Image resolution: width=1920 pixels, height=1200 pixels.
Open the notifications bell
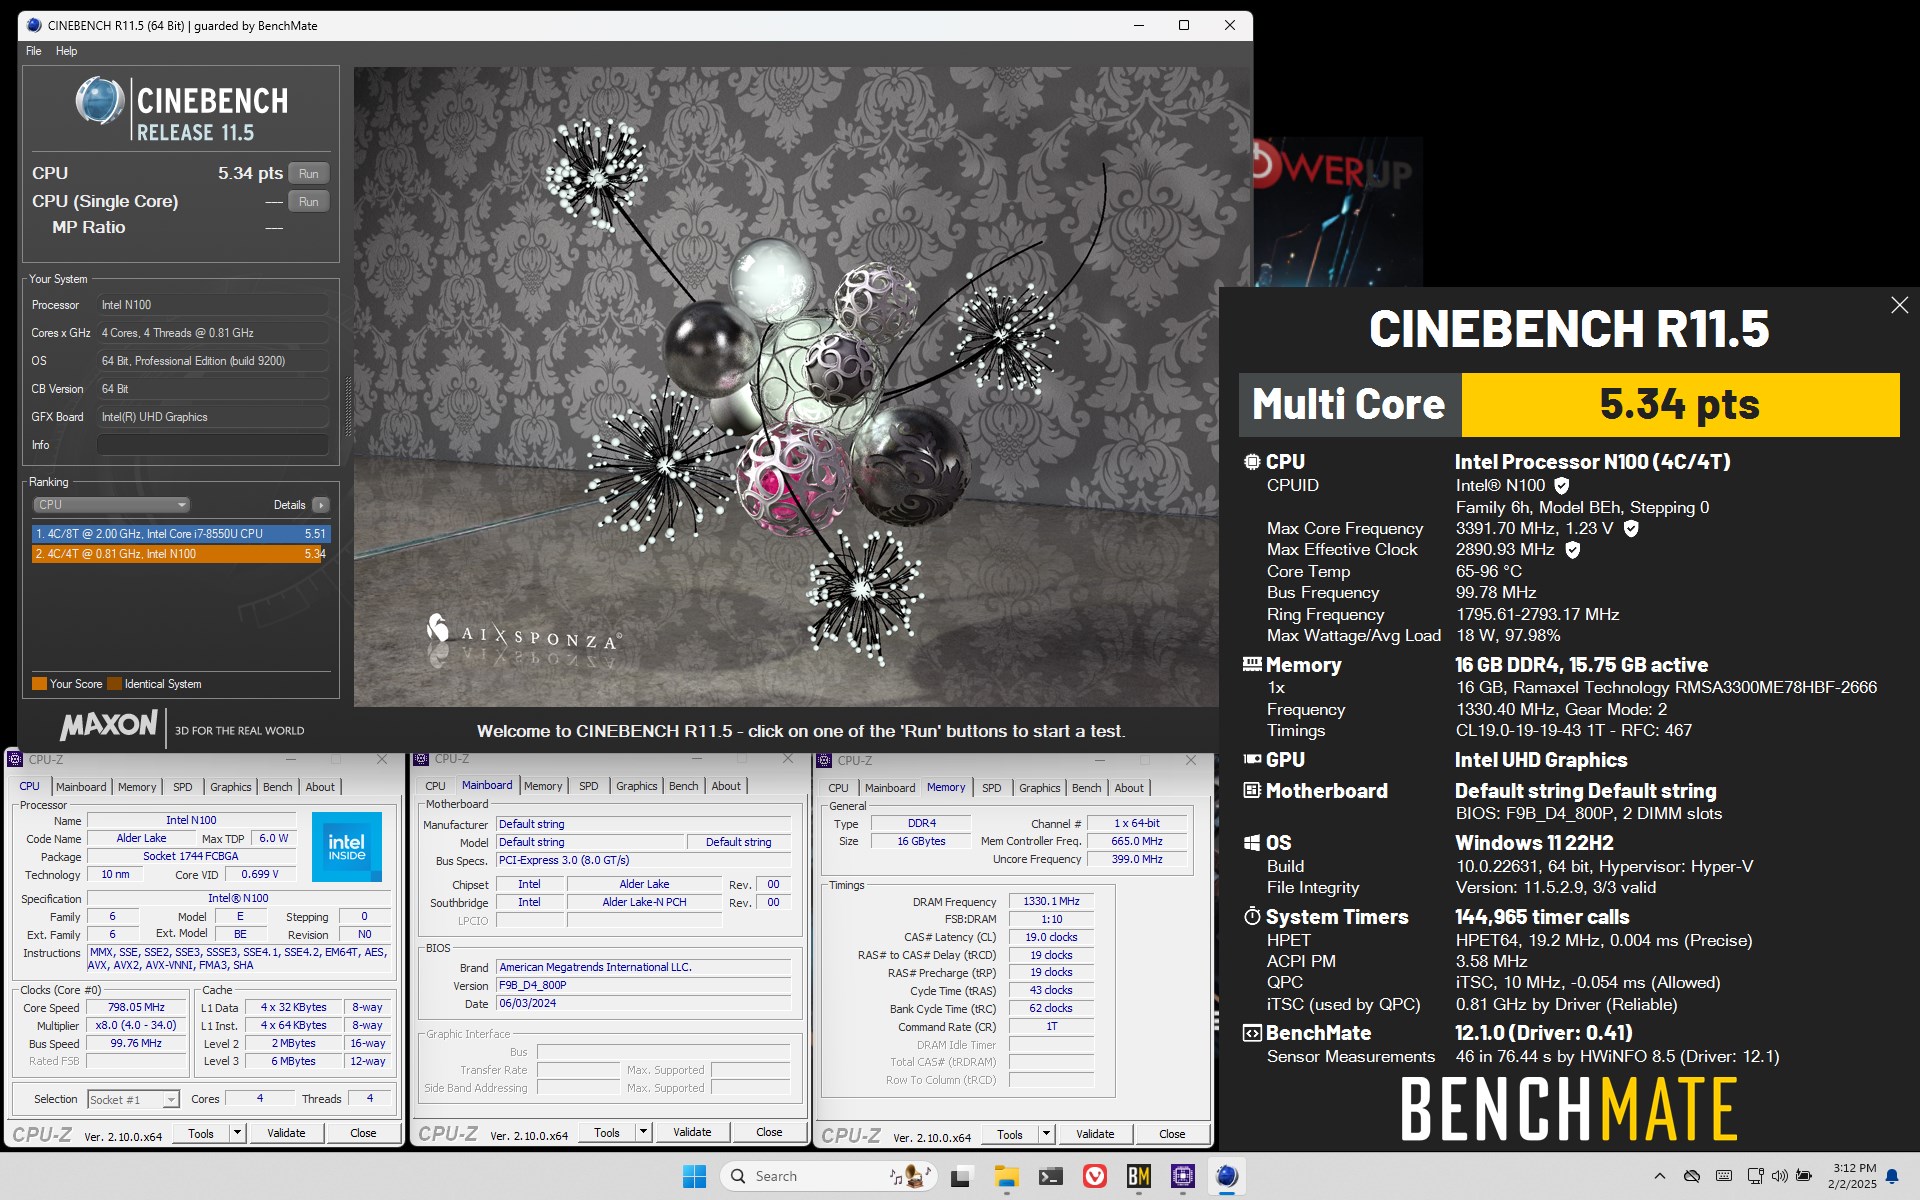coord(1892,1176)
